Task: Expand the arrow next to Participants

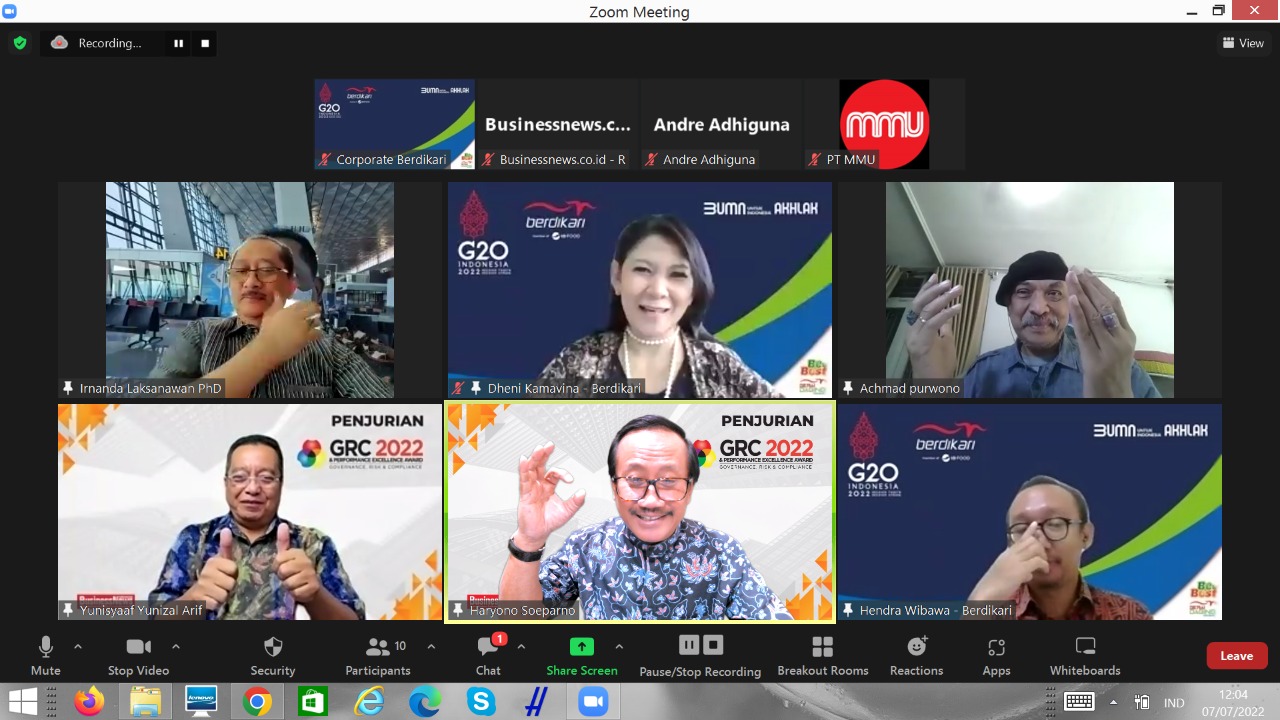Action: click(431, 647)
